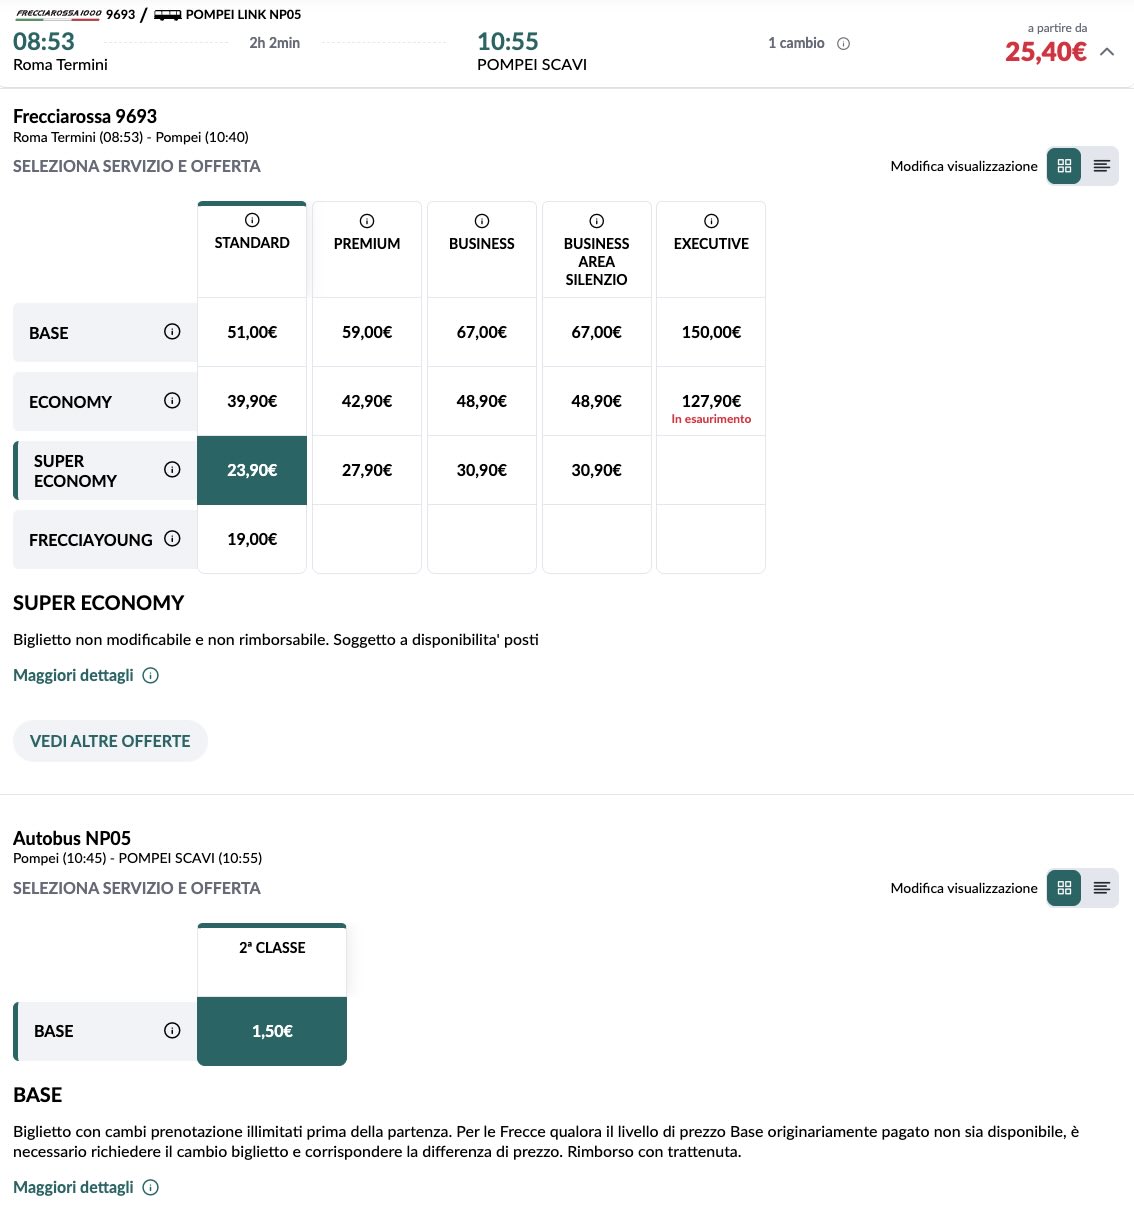Show info for ECONOMY fare row
The image size is (1134, 1216).
click(172, 401)
